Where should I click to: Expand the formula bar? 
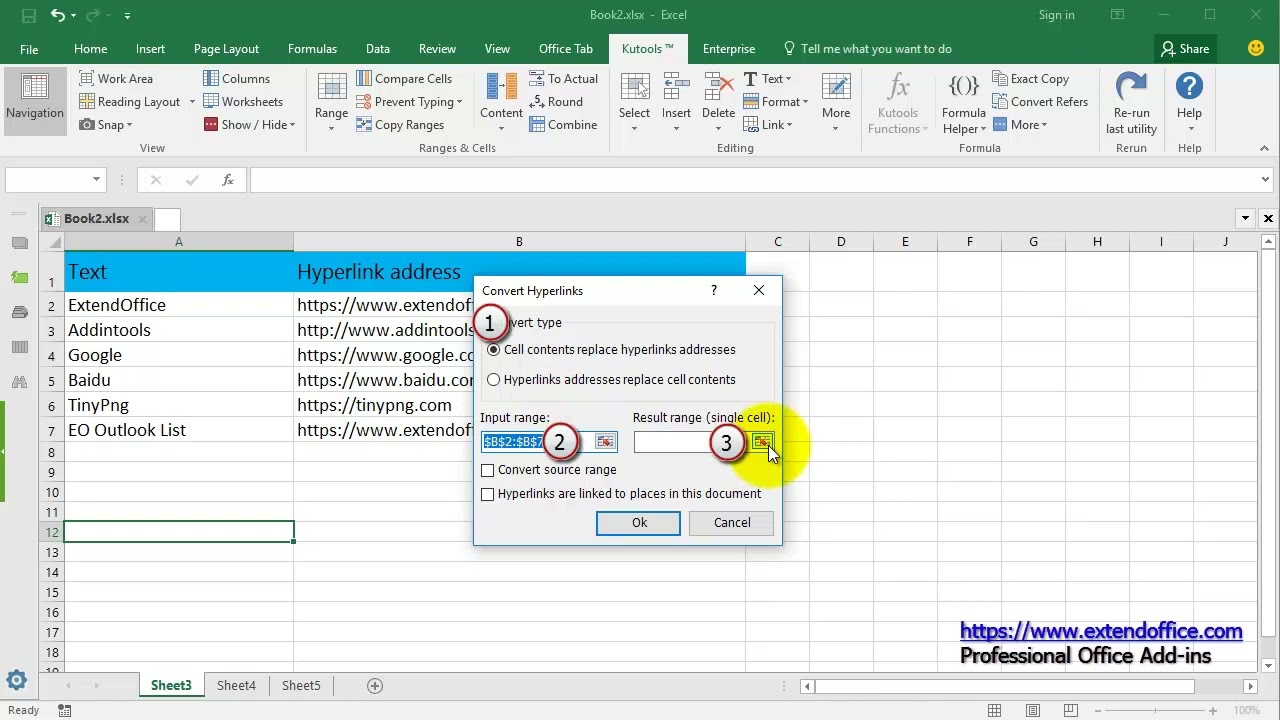coord(1266,180)
